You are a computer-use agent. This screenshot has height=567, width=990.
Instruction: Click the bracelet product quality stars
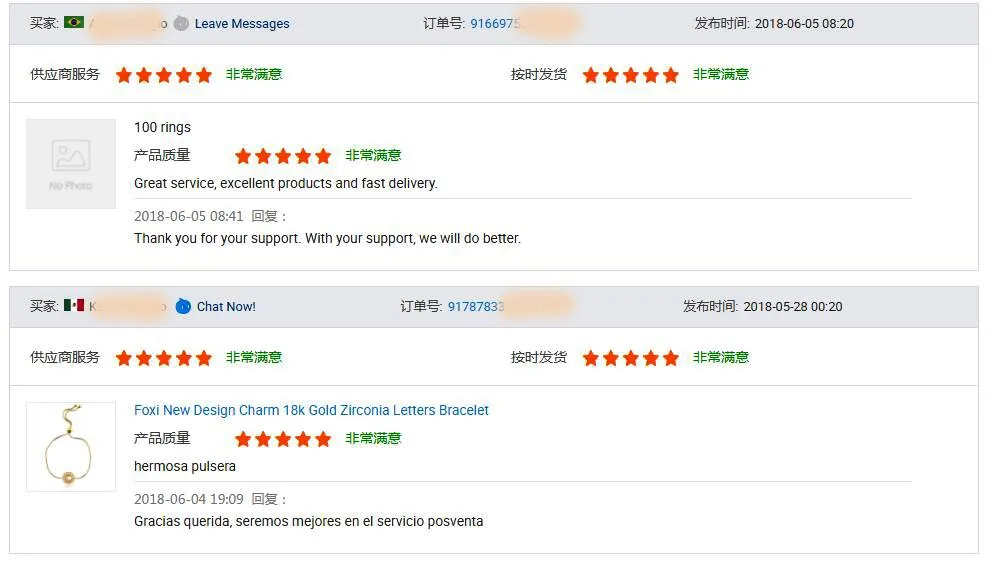pos(283,439)
